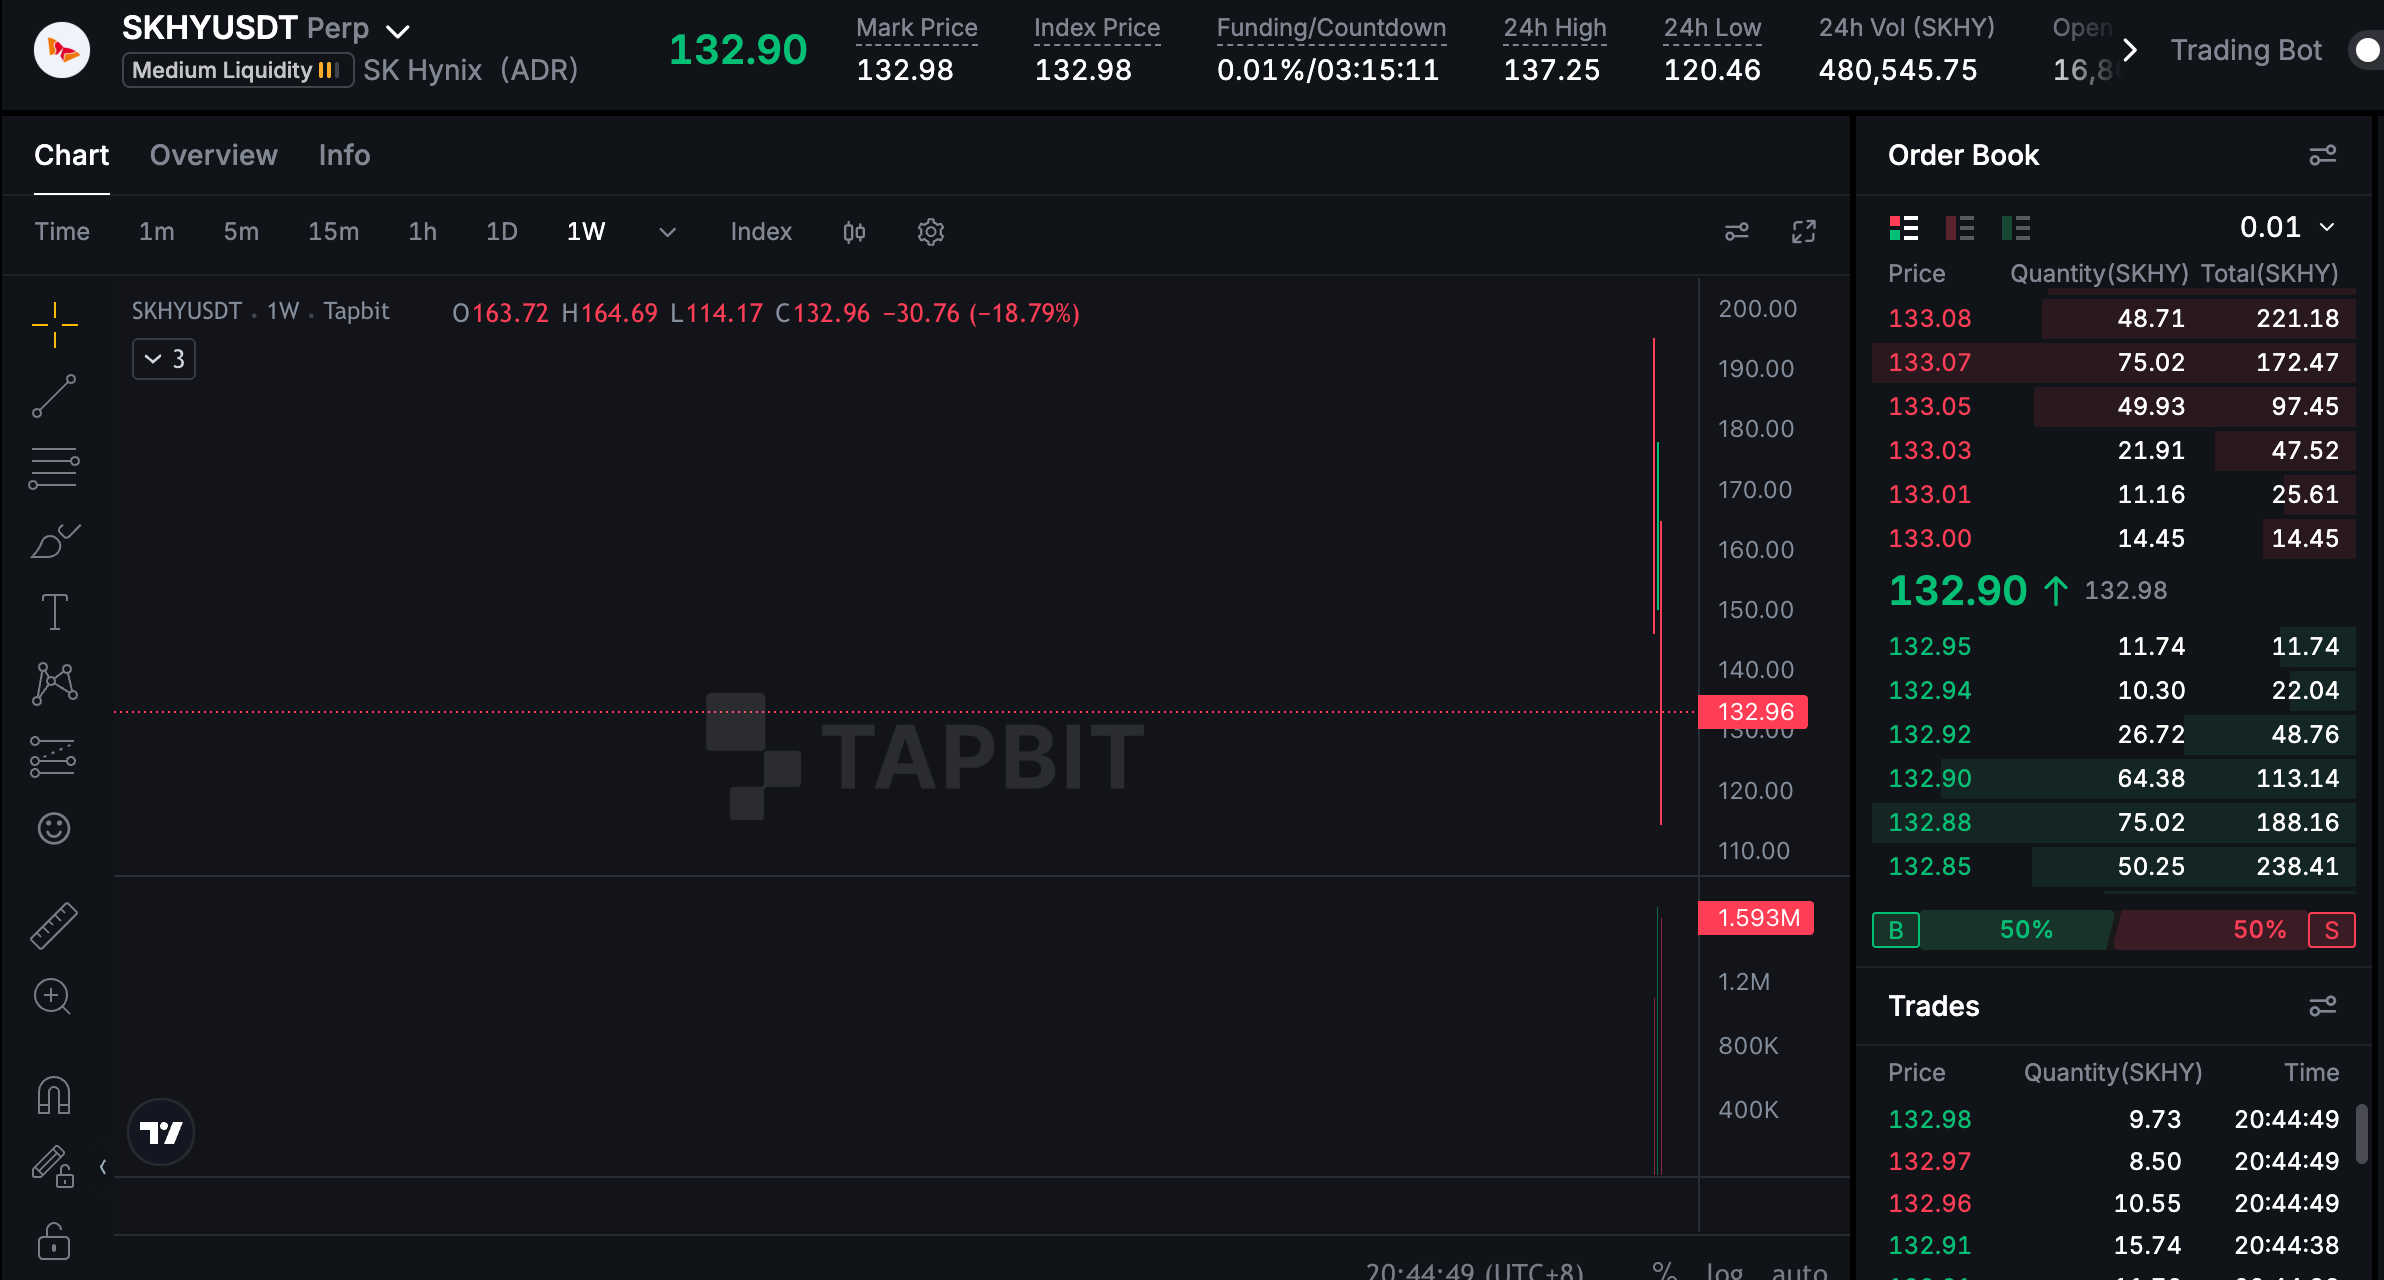This screenshot has height=1280, width=2384.
Task: Expand chart to fullscreen
Action: [1804, 232]
